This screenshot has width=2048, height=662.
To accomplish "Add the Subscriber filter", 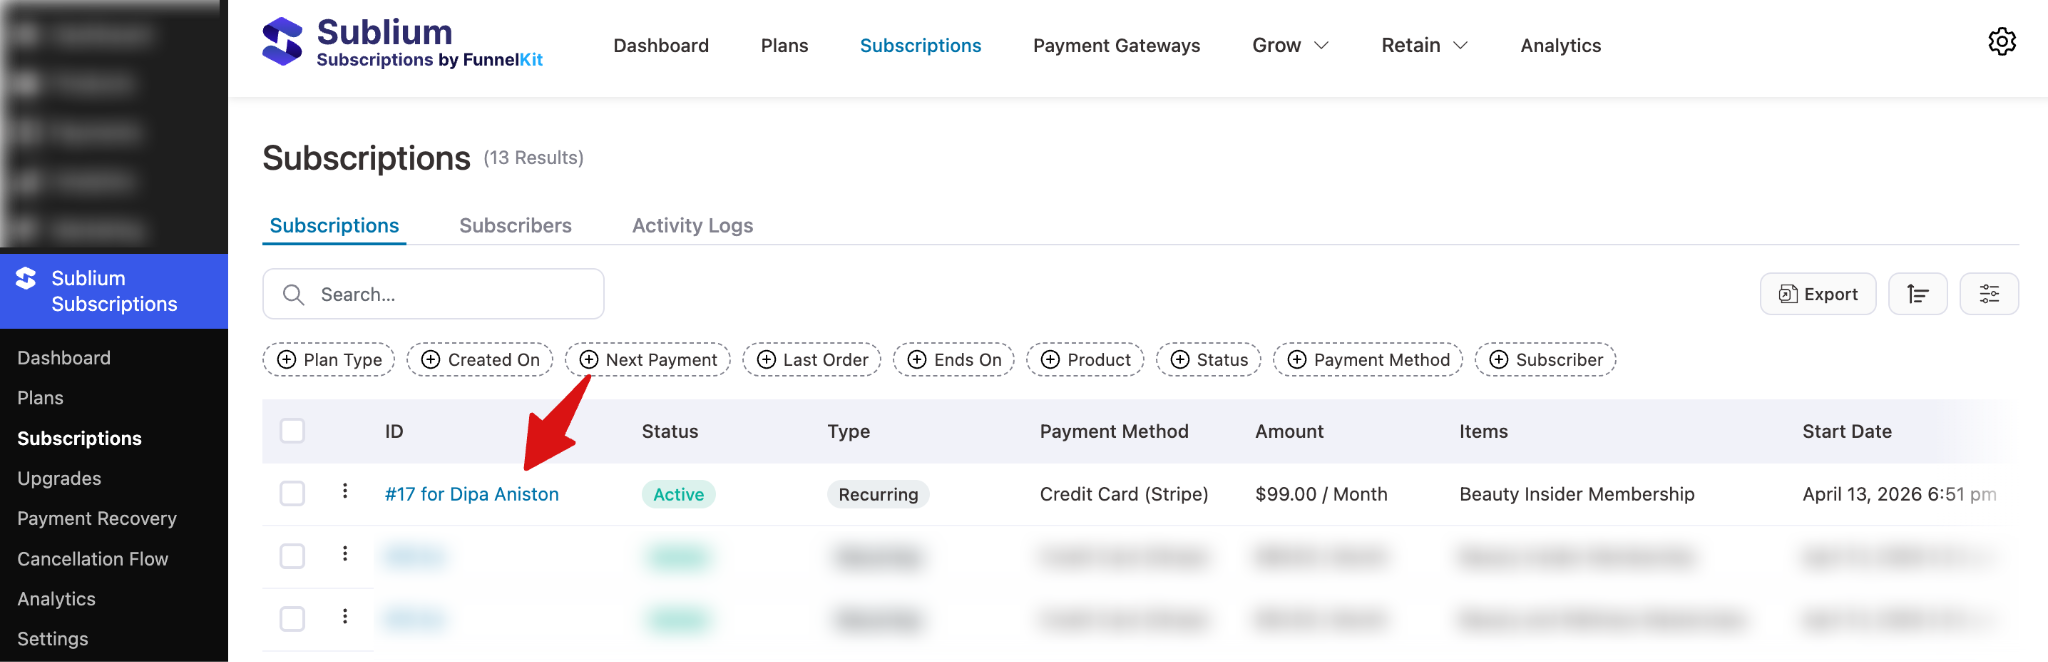I will coord(1546,360).
